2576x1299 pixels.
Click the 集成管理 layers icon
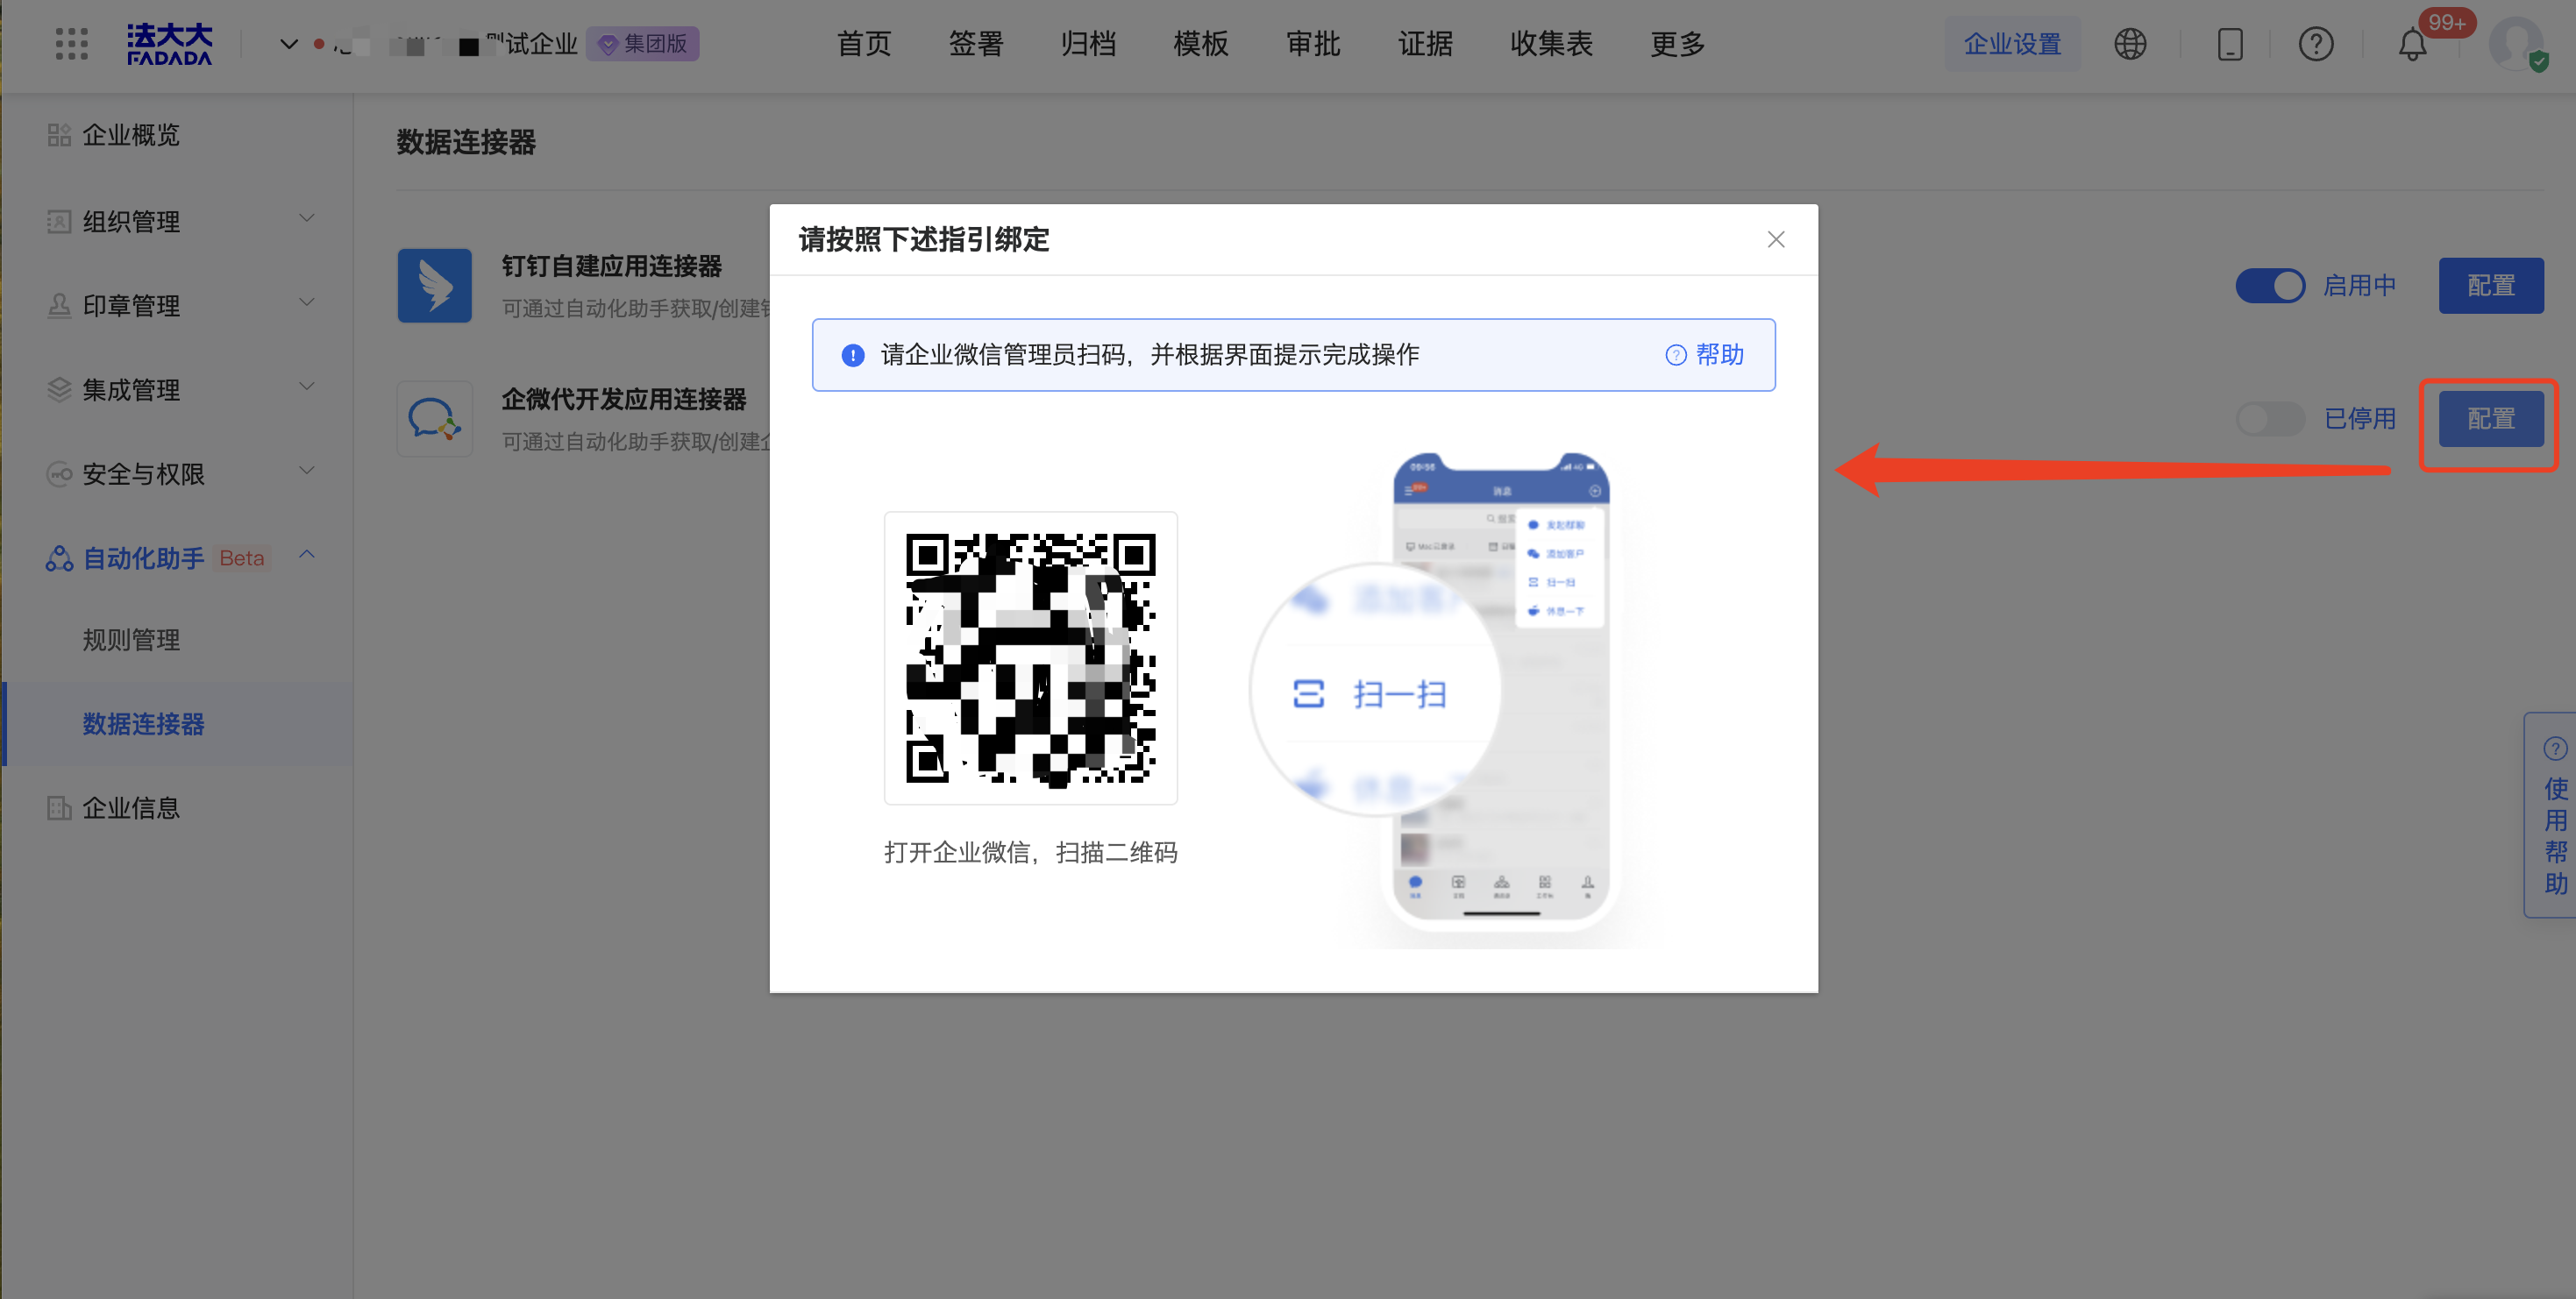(59, 389)
